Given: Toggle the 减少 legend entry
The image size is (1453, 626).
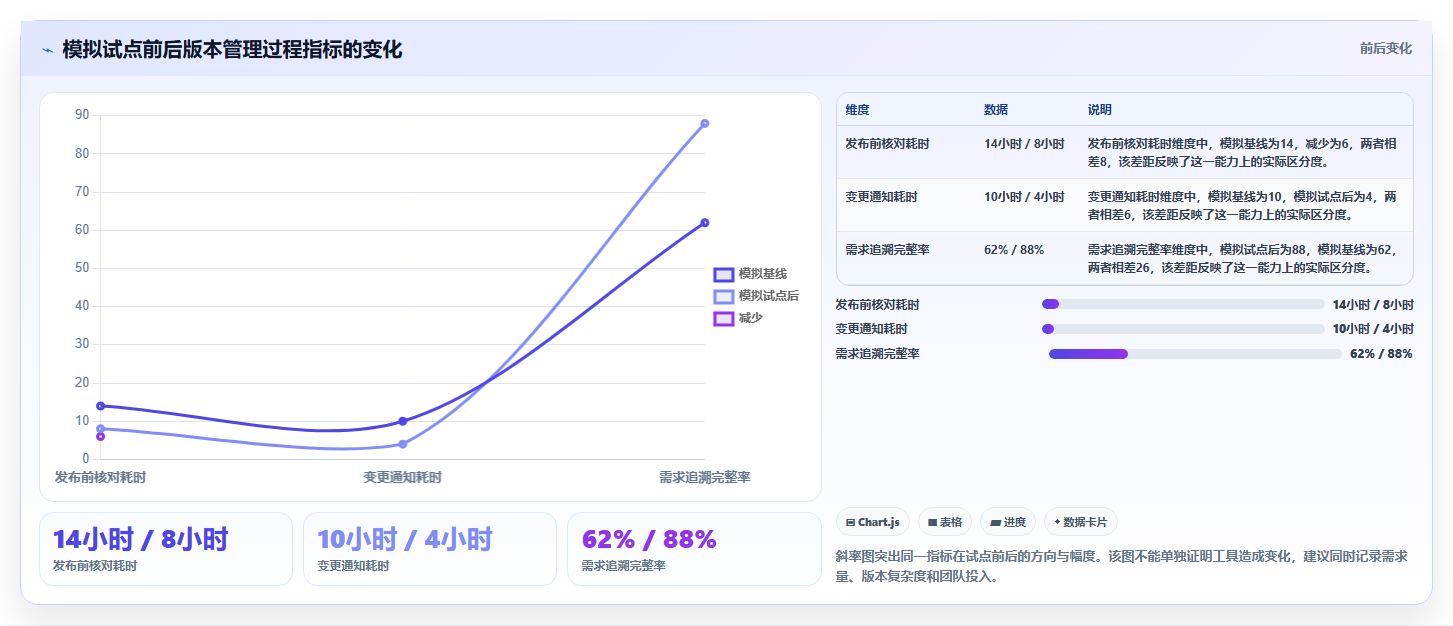Looking at the screenshot, I should click(x=738, y=318).
